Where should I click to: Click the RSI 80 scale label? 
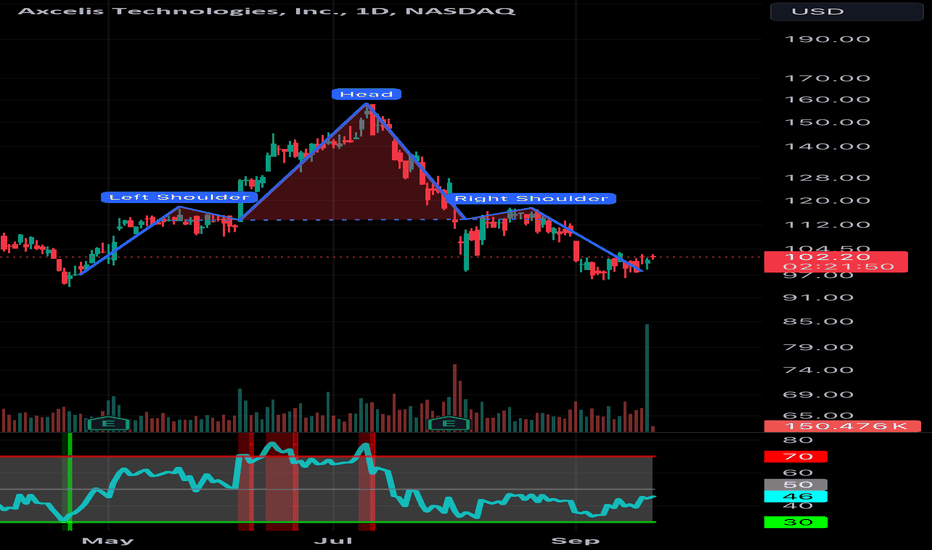(x=798, y=440)
